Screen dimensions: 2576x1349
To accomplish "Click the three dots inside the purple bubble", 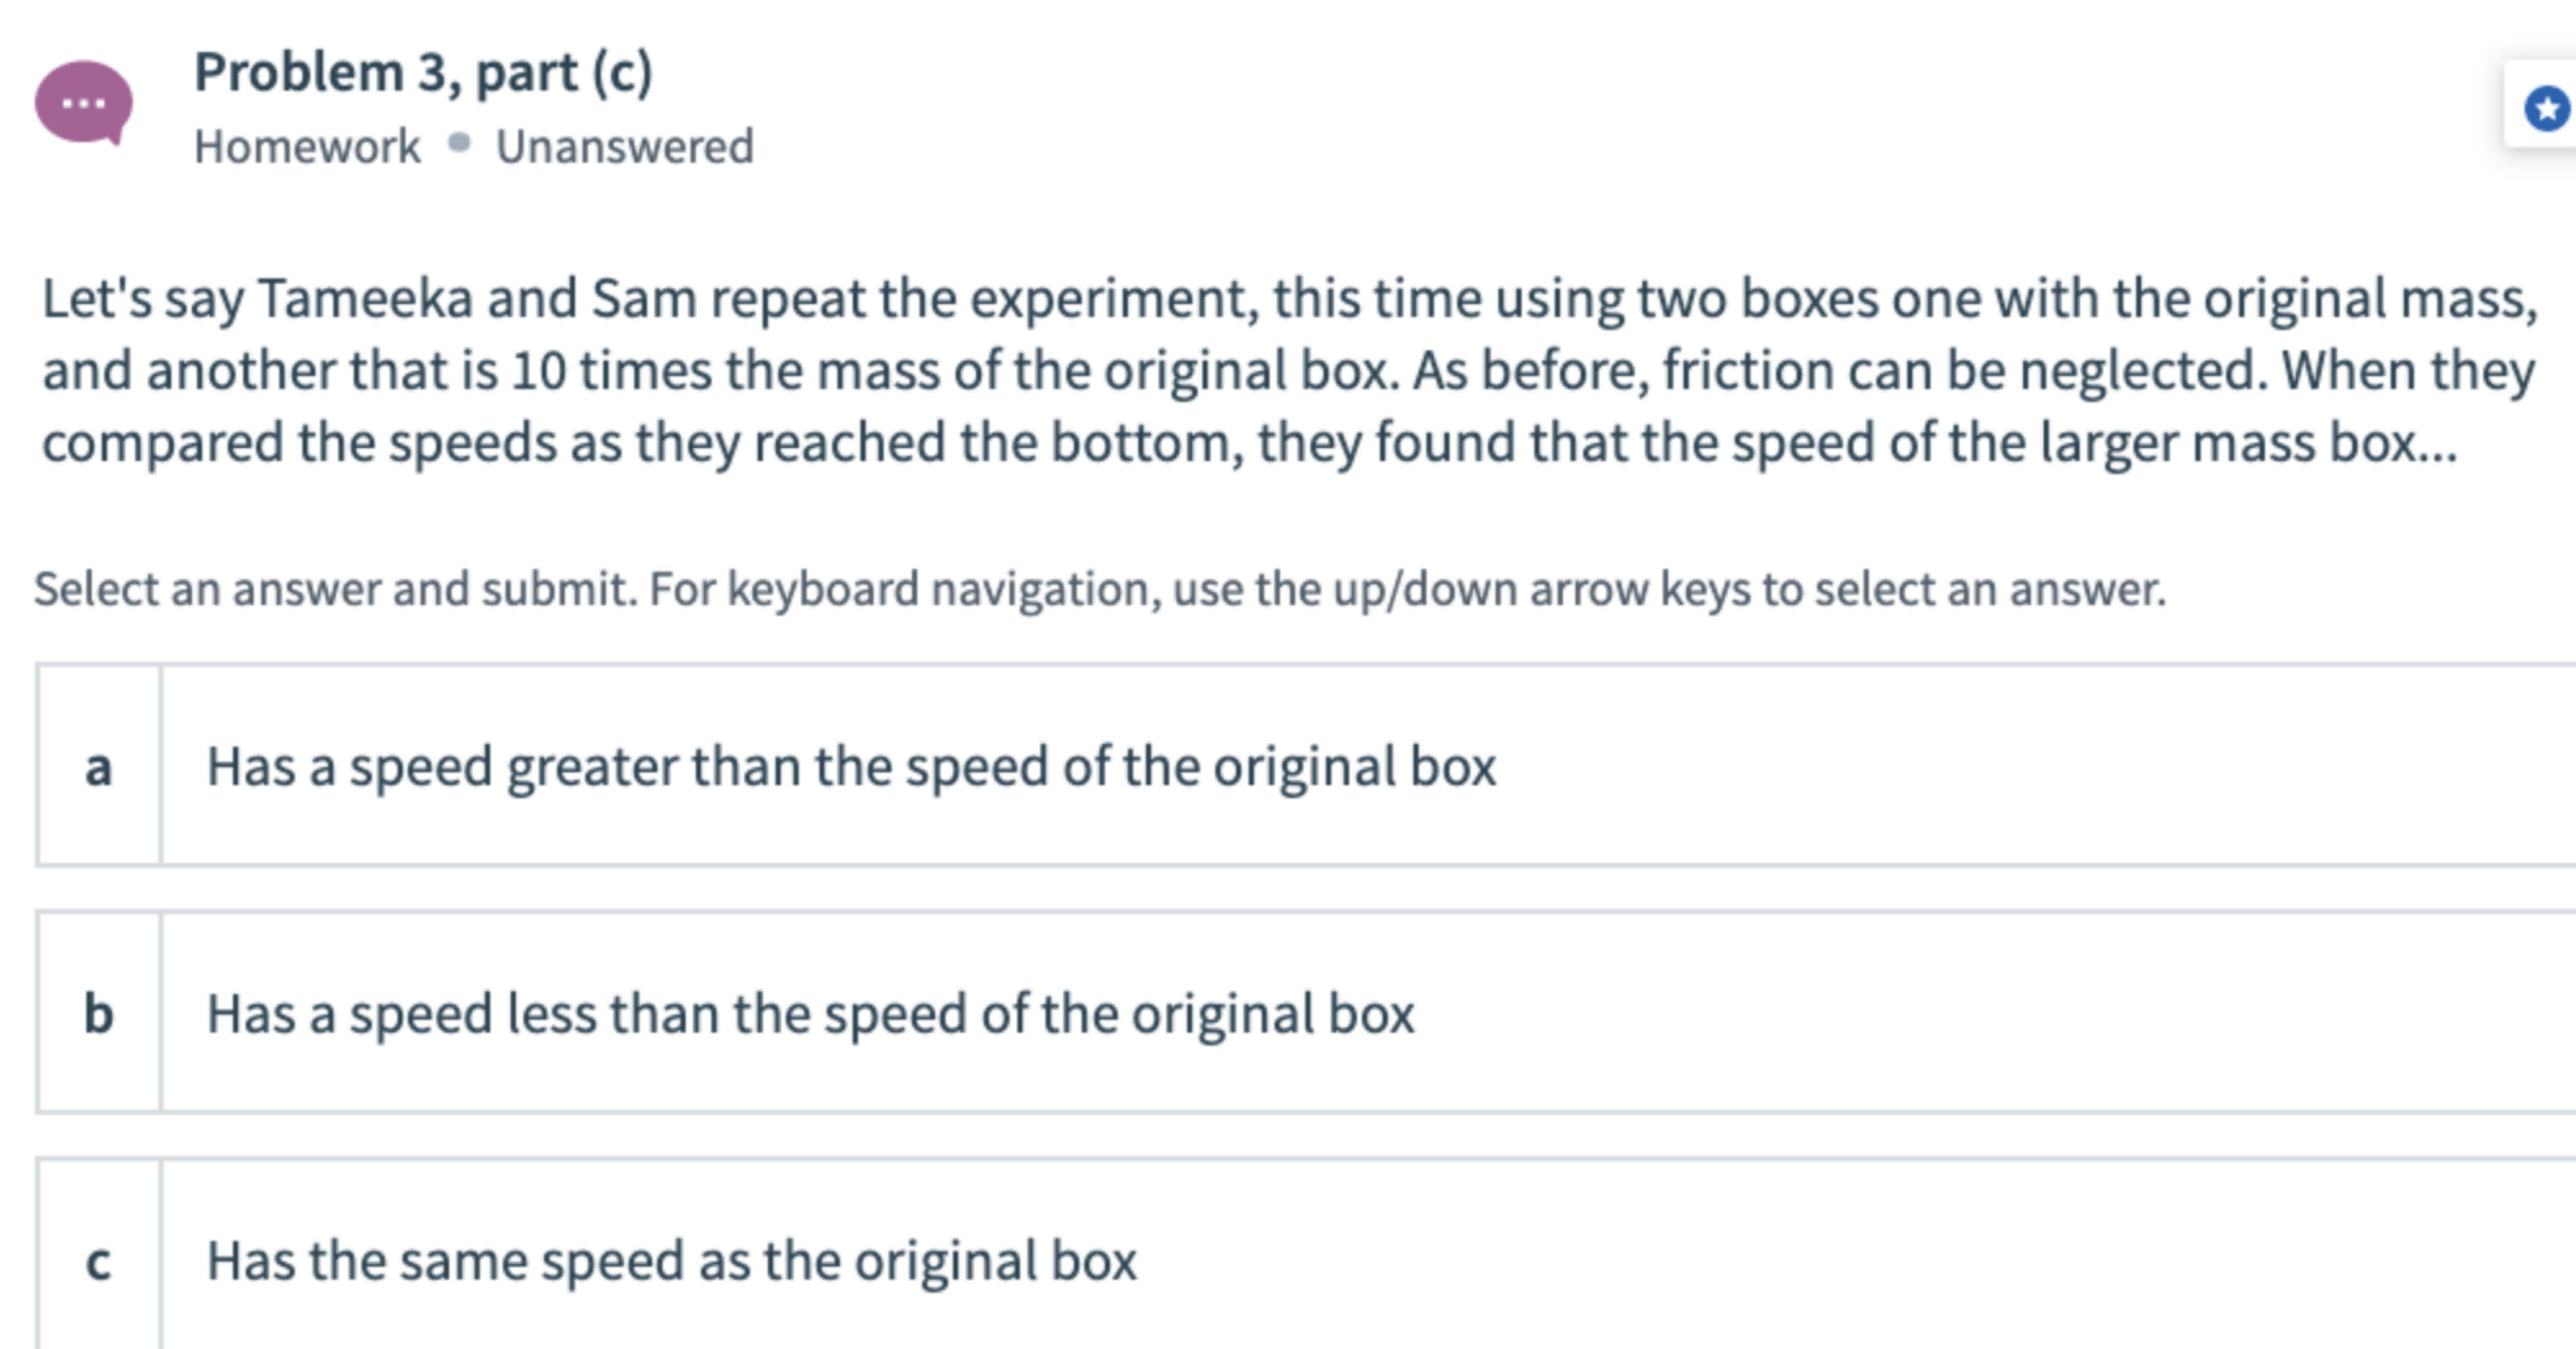I will (84, 103).
